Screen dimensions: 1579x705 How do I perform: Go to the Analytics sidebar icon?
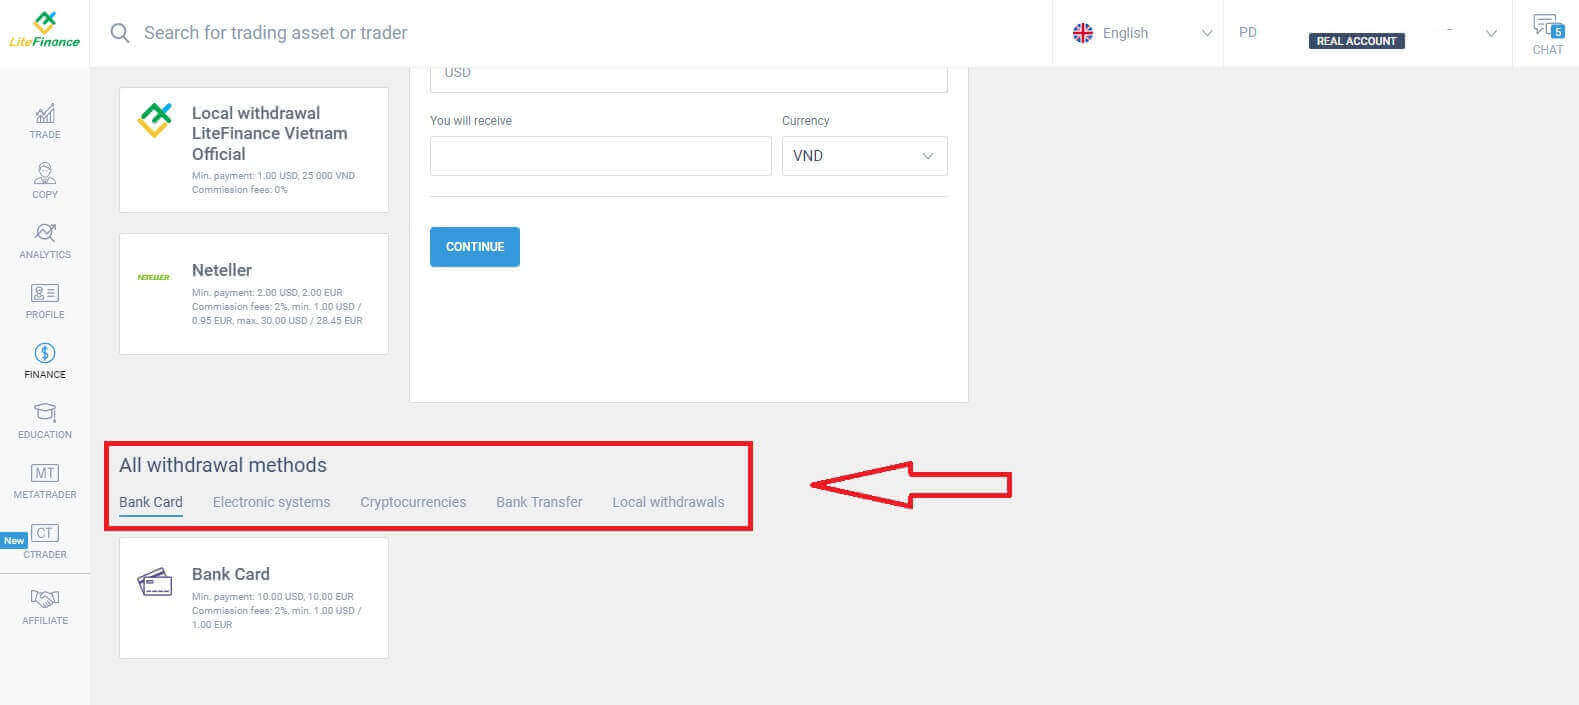coord(45,234)
